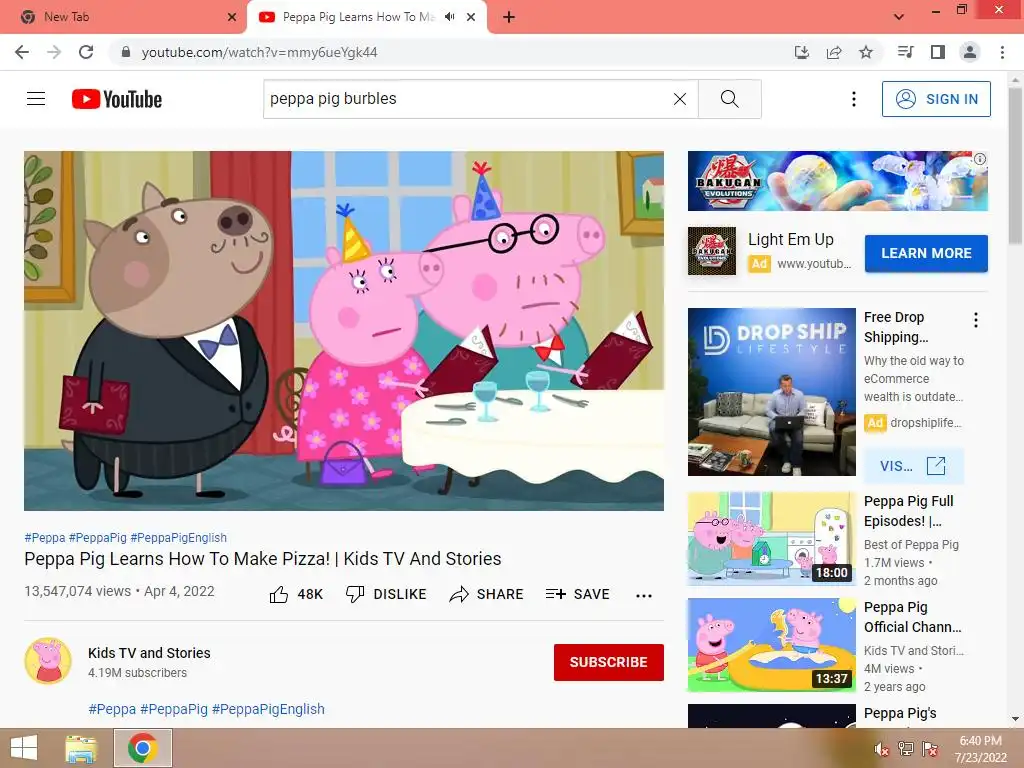Open the Light Em Up ad title
This screenshot has height=768, width=1024.
point(791,240)
